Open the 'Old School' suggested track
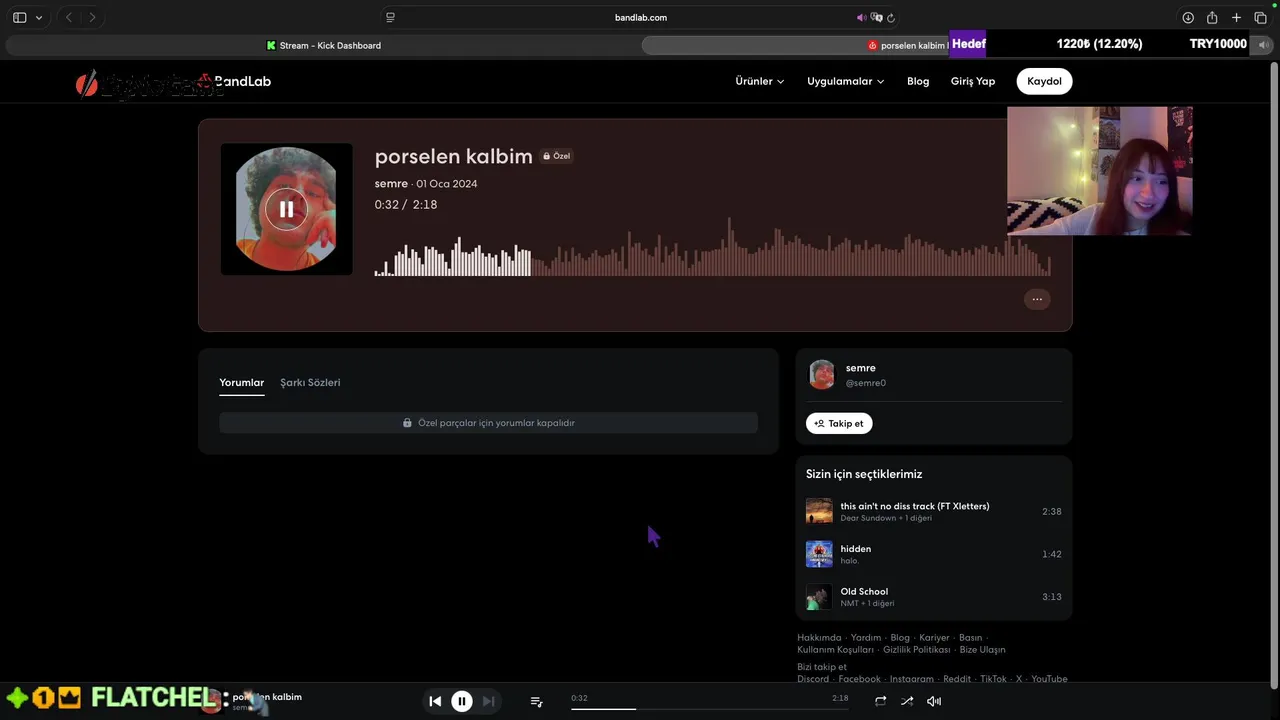The width and height of the screenshot is (1280, 720). pos(933,597)
